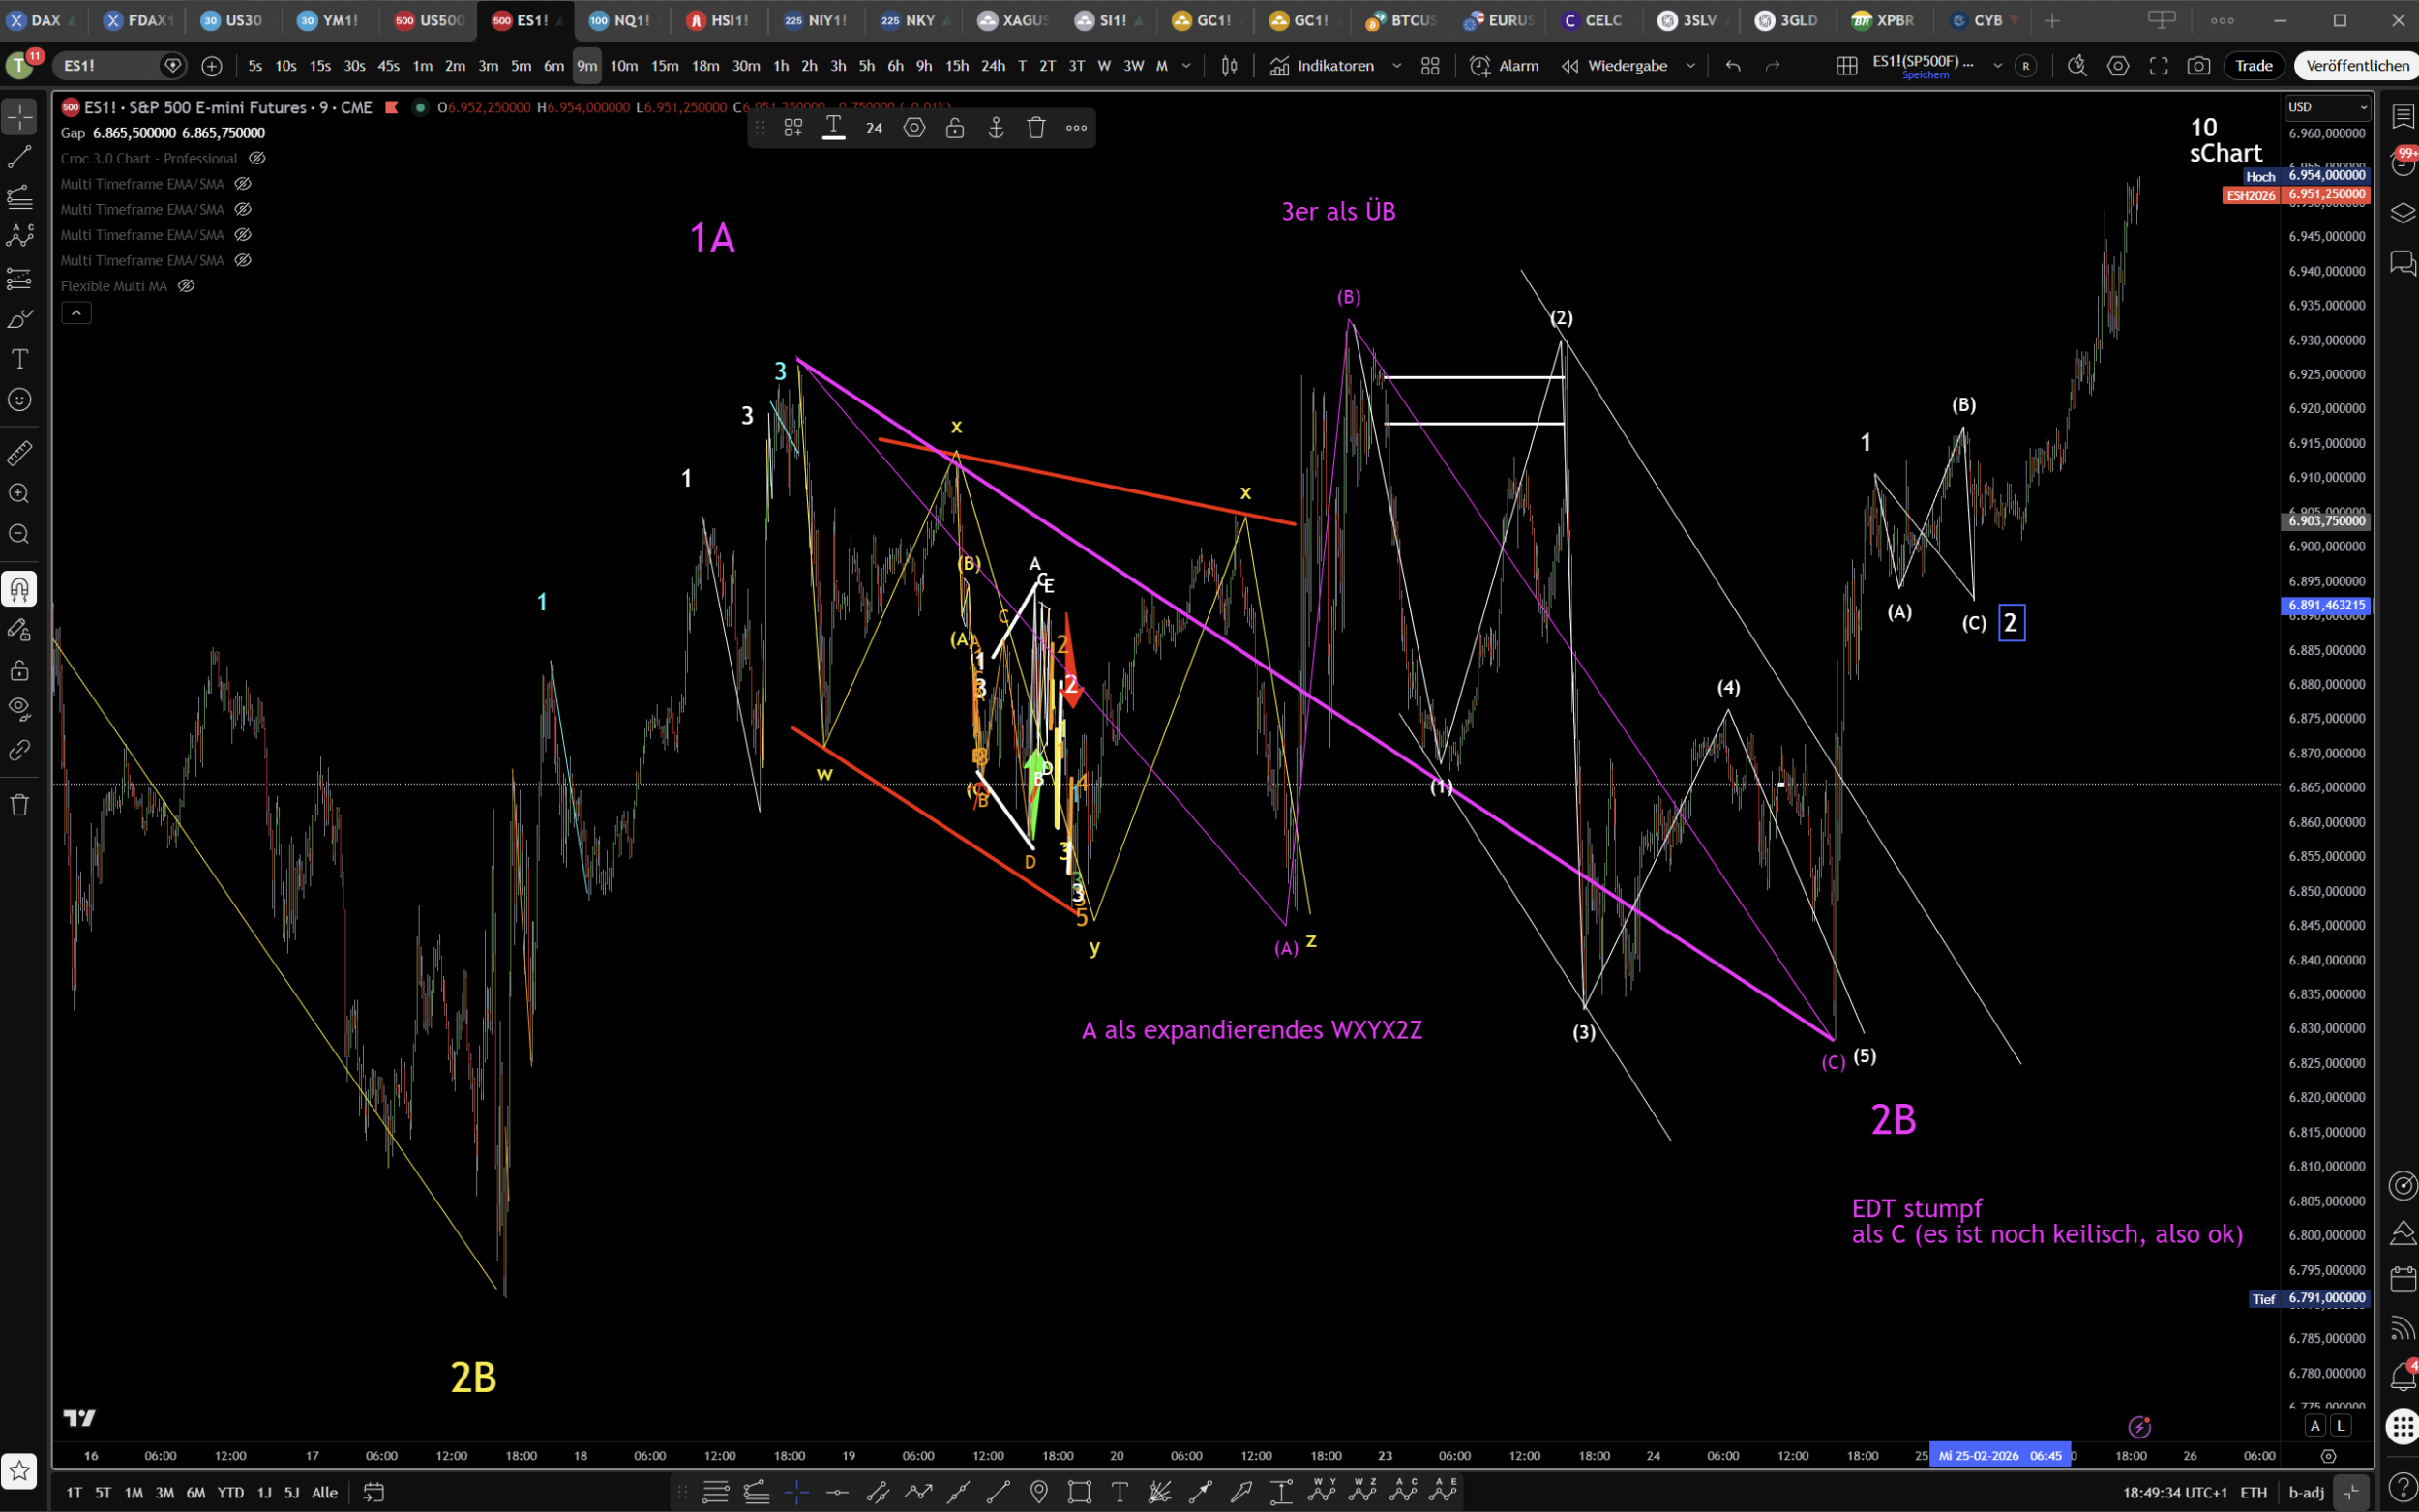Open the emoji icons tool
Viewport: 2419px width, 1512px height.
(x=19, y=400)
